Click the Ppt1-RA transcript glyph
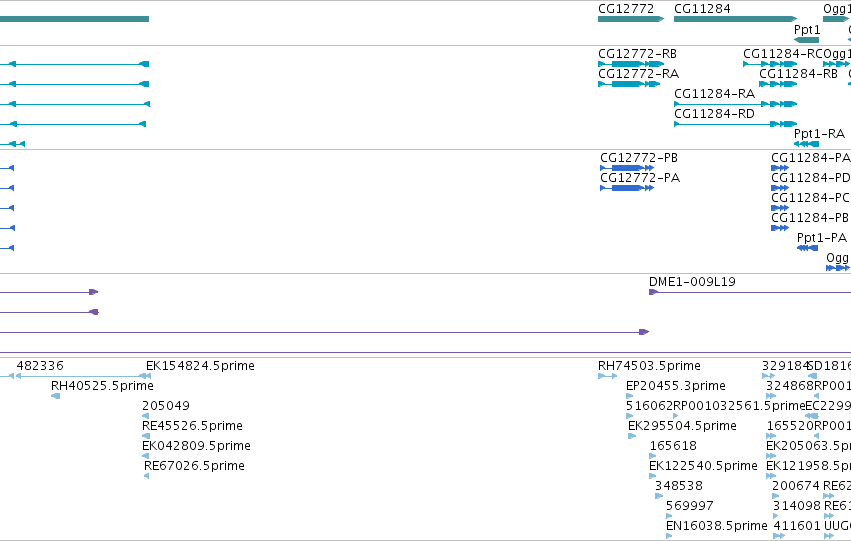 click(x=806, y=144)
